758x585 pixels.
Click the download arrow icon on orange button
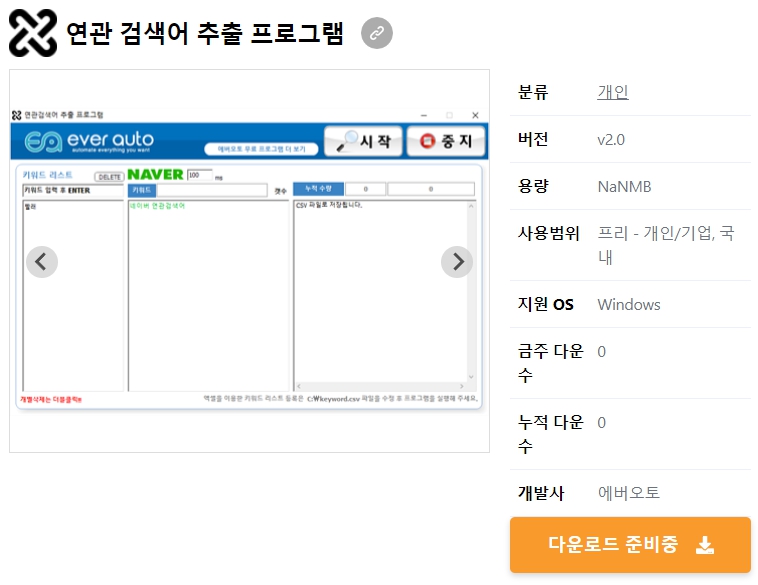705,545
